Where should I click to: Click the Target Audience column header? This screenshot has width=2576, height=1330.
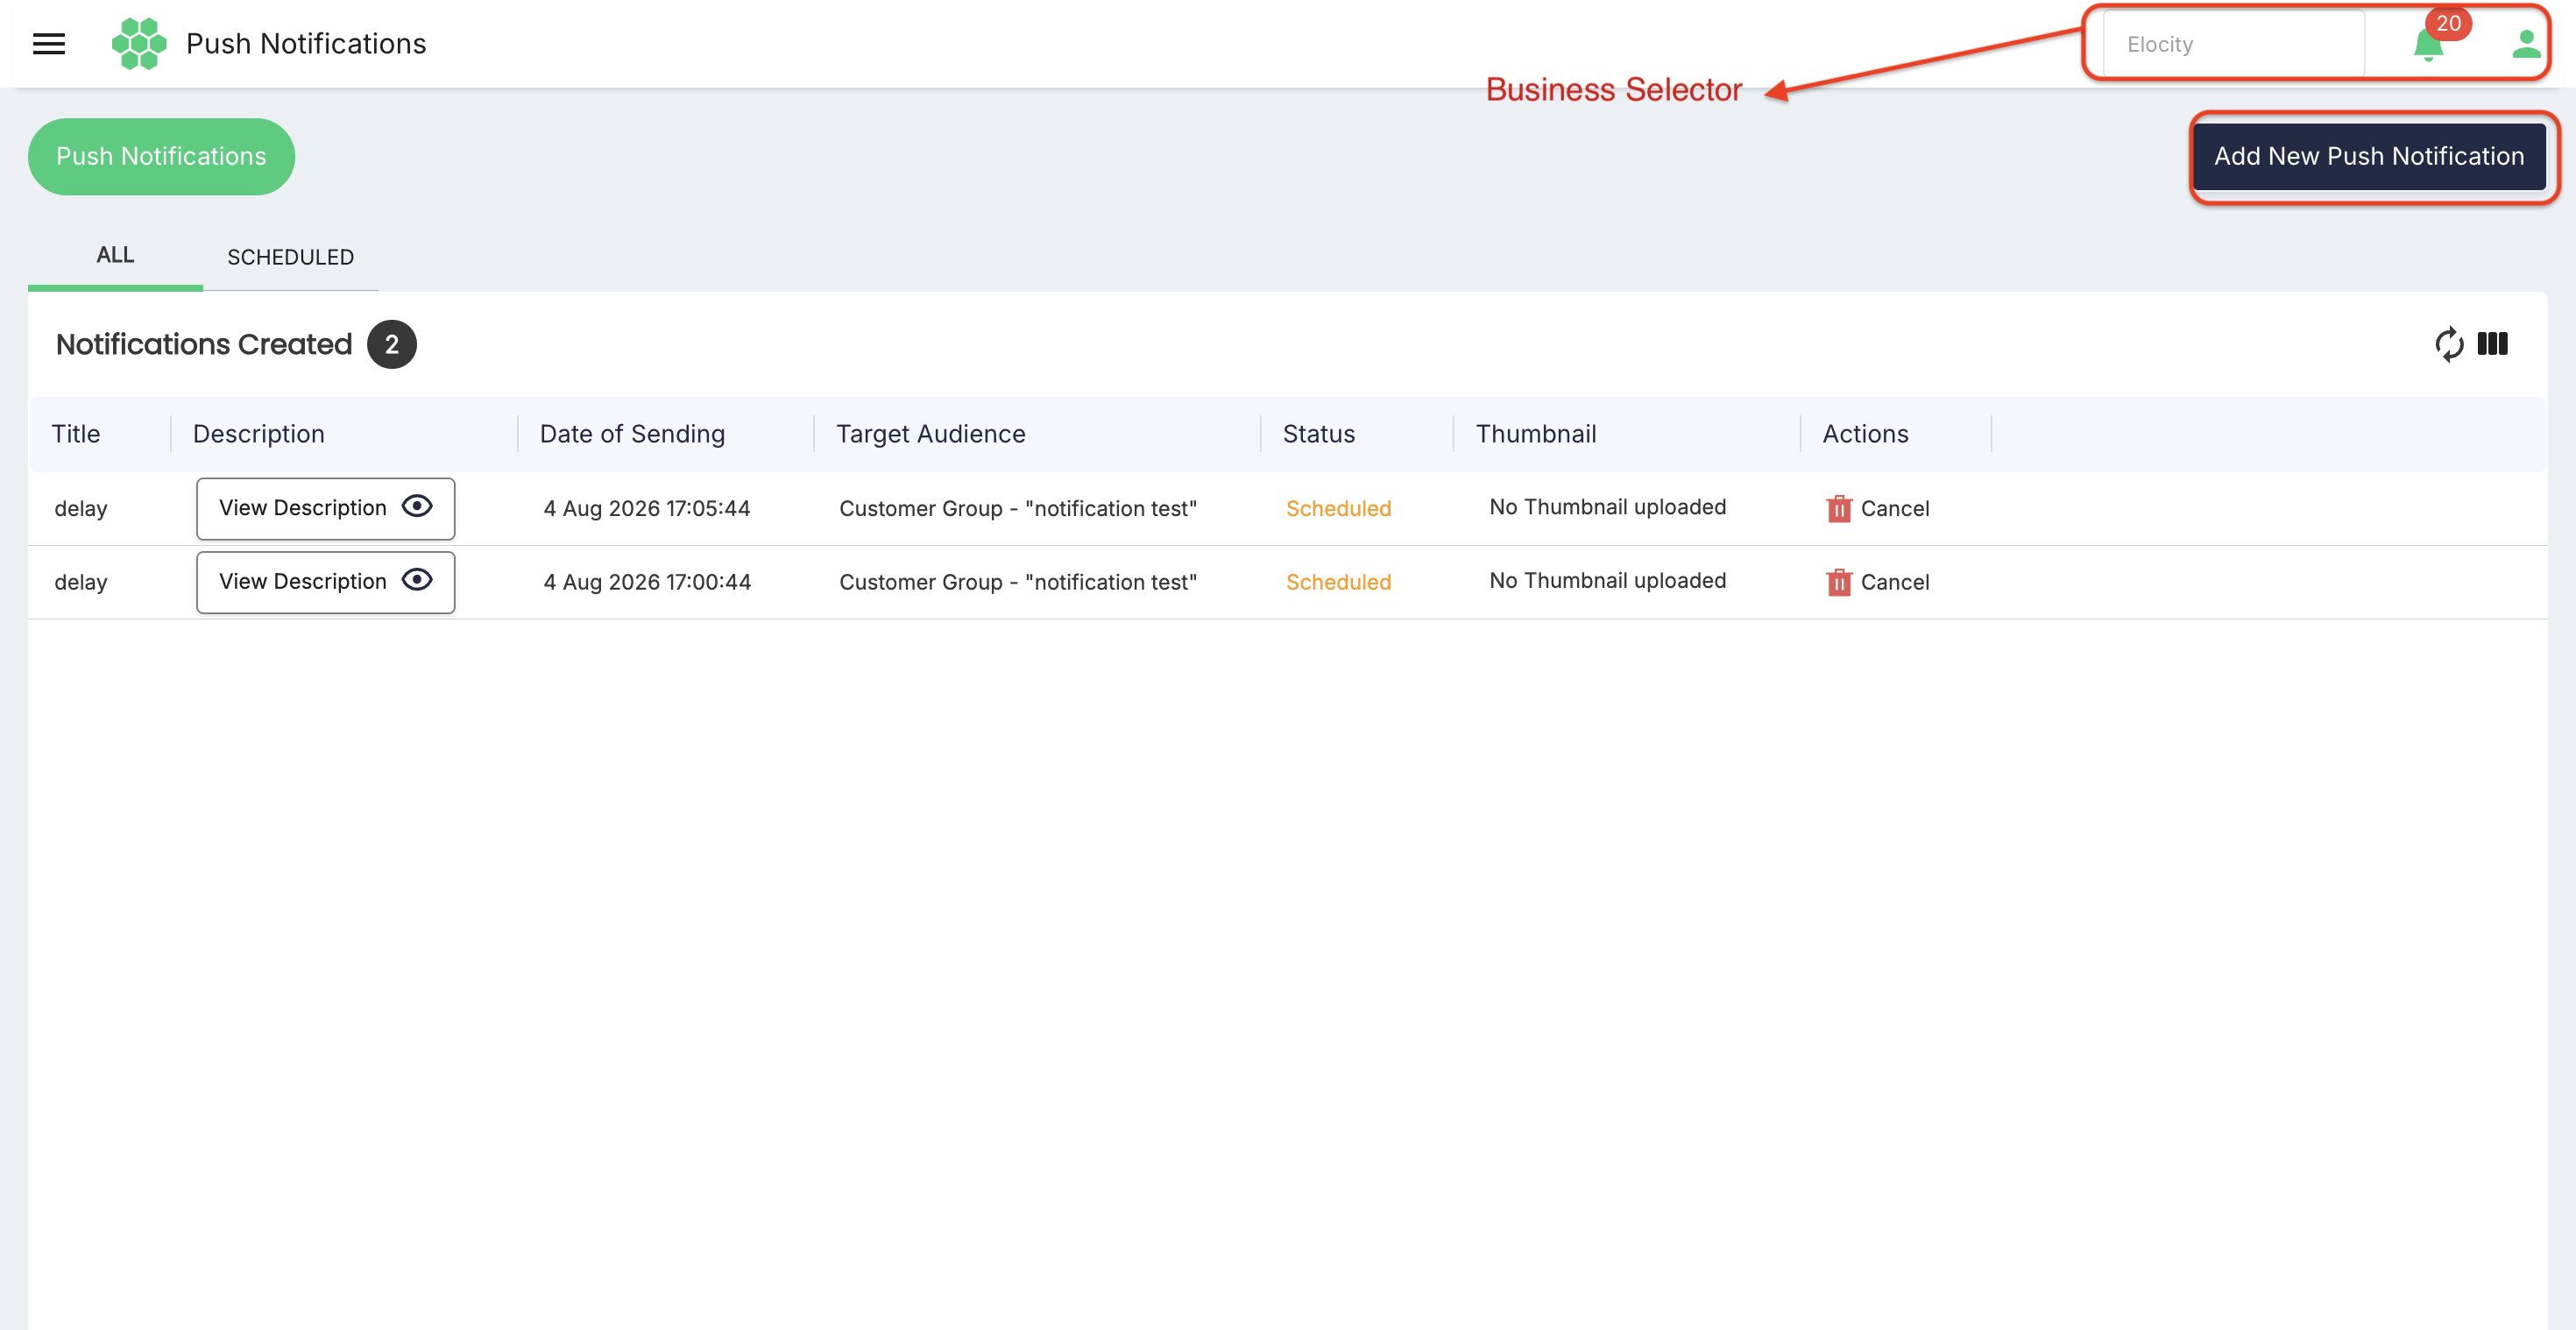(930, 434)
